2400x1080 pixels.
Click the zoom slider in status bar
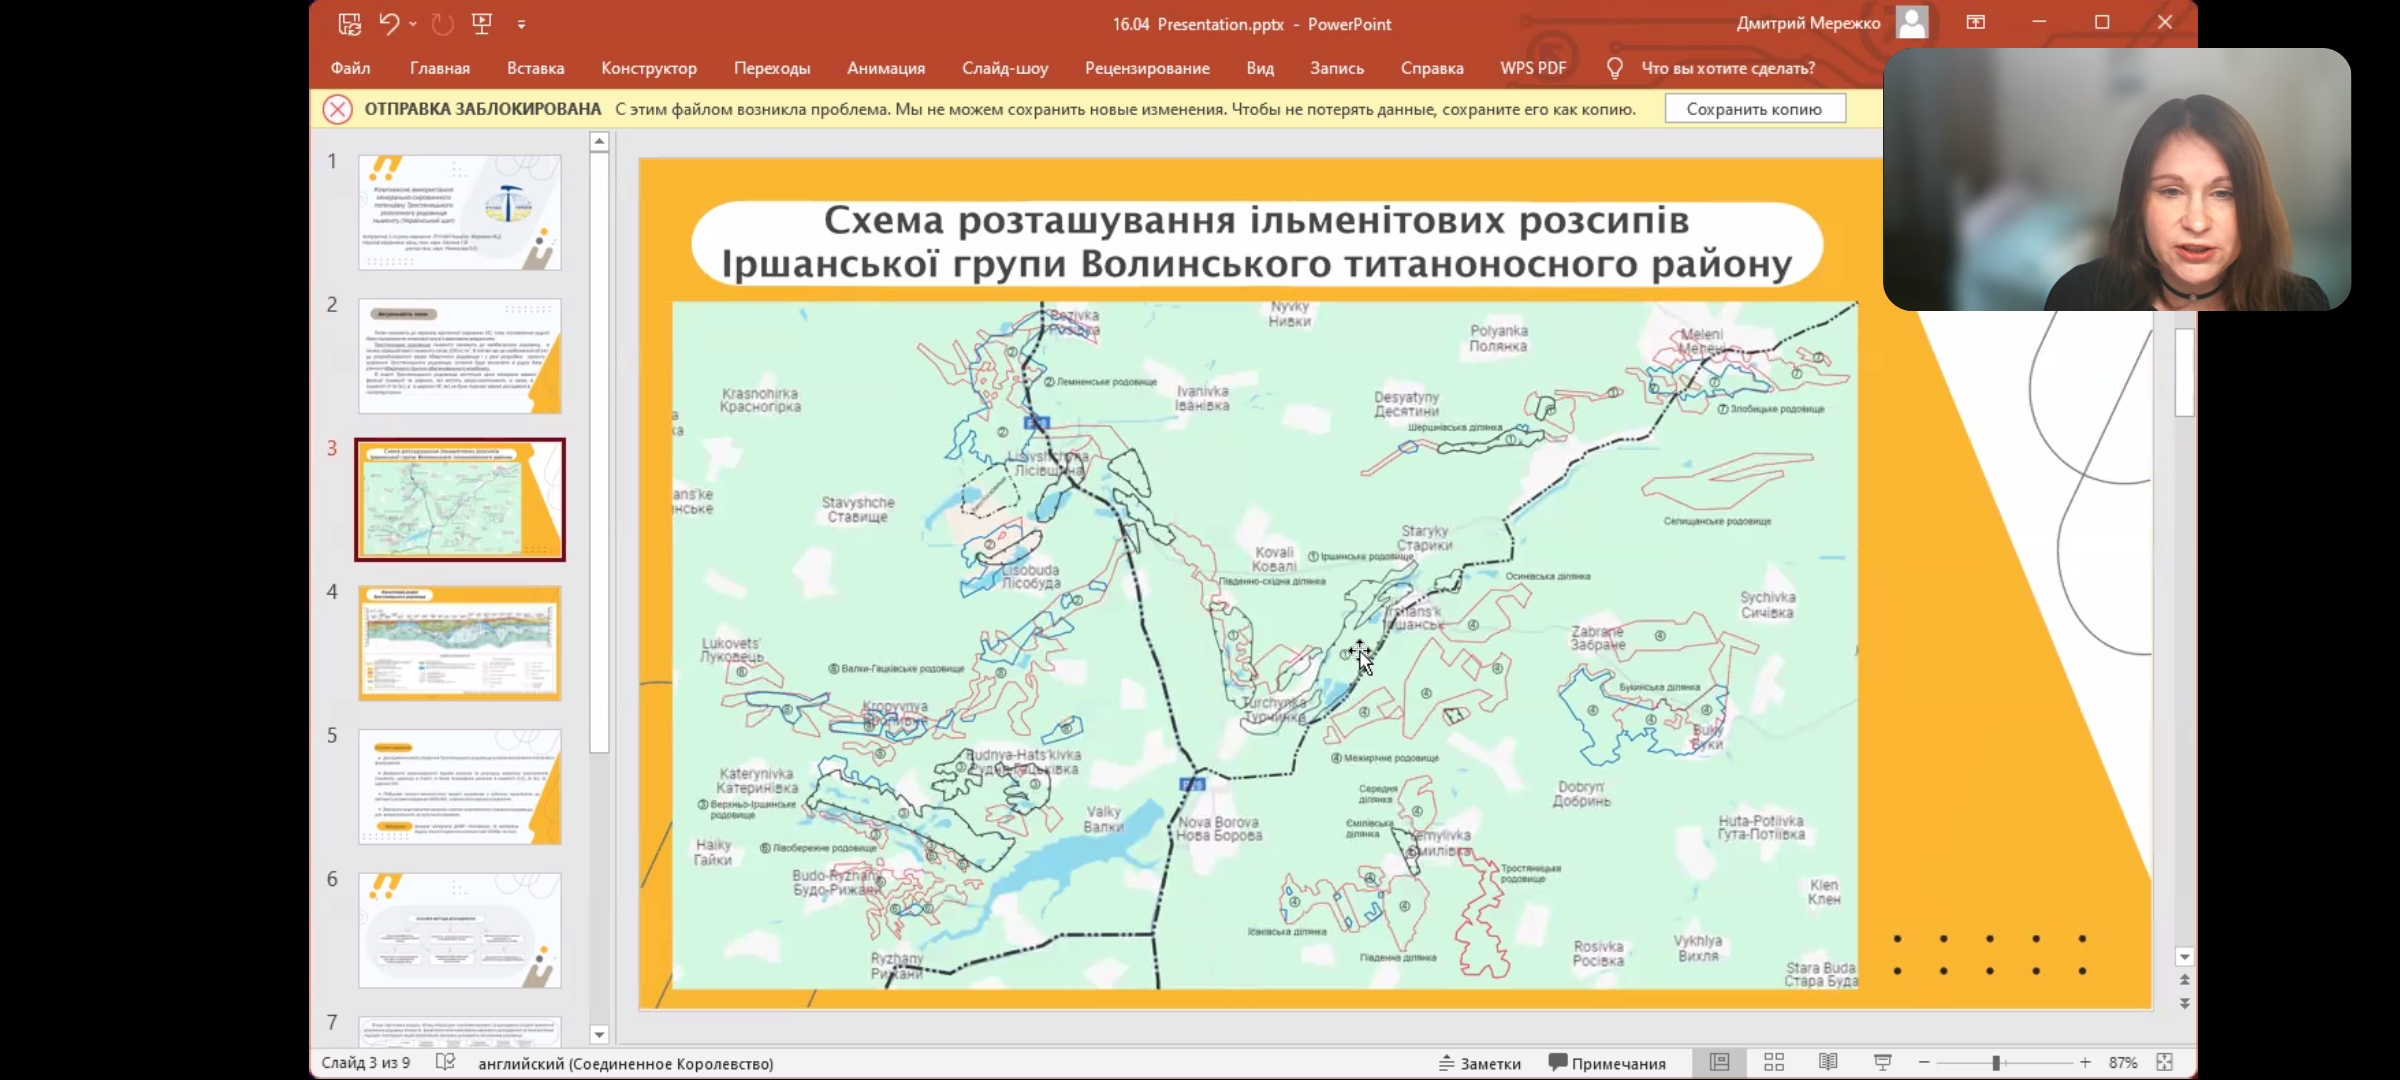[x=1996, y=1063]
